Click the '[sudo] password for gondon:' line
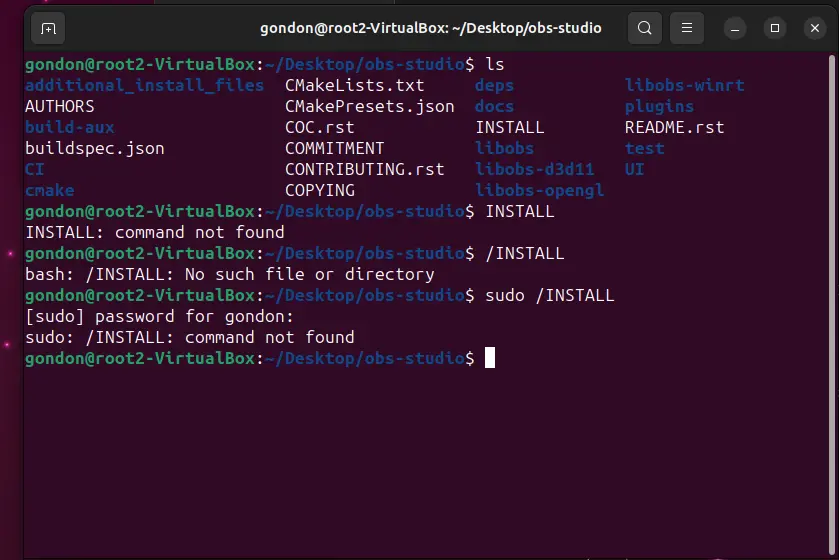This screenshot has width=839, height=560. tap(159, 317)
